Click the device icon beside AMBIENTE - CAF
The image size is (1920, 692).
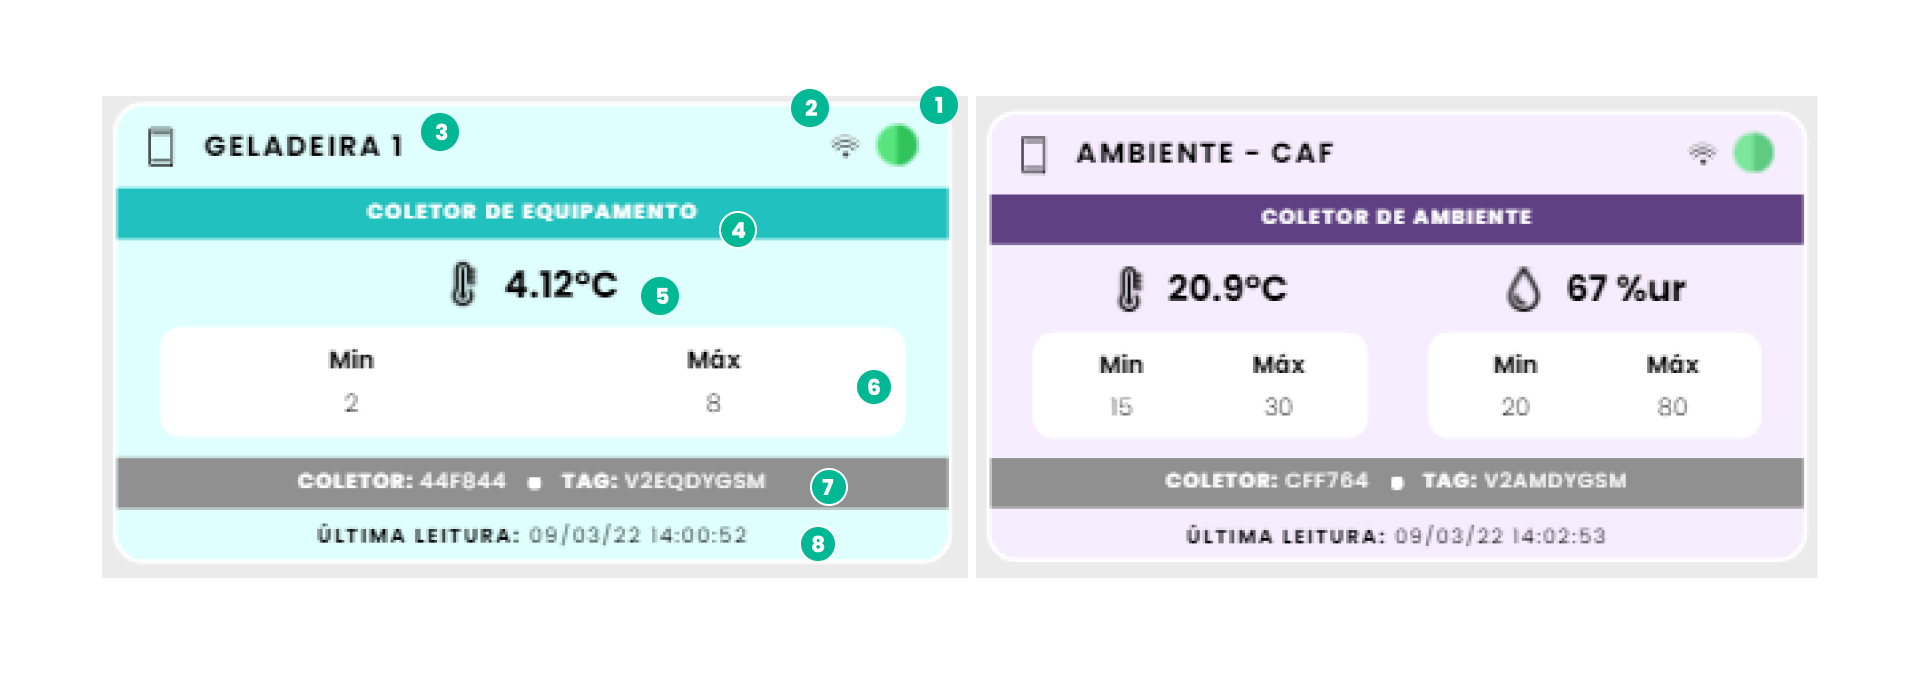click(1033, 155)
